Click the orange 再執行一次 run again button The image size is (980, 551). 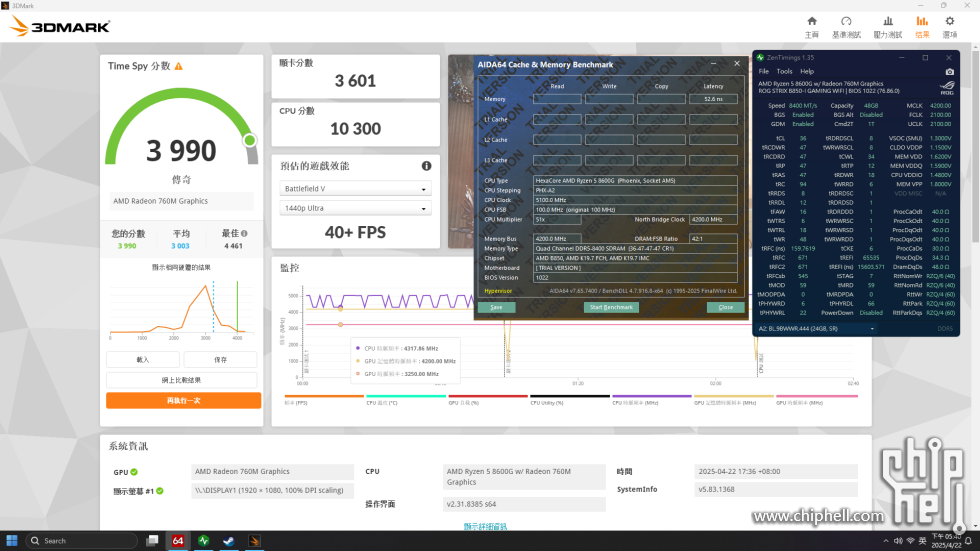(x=183, y=400)
